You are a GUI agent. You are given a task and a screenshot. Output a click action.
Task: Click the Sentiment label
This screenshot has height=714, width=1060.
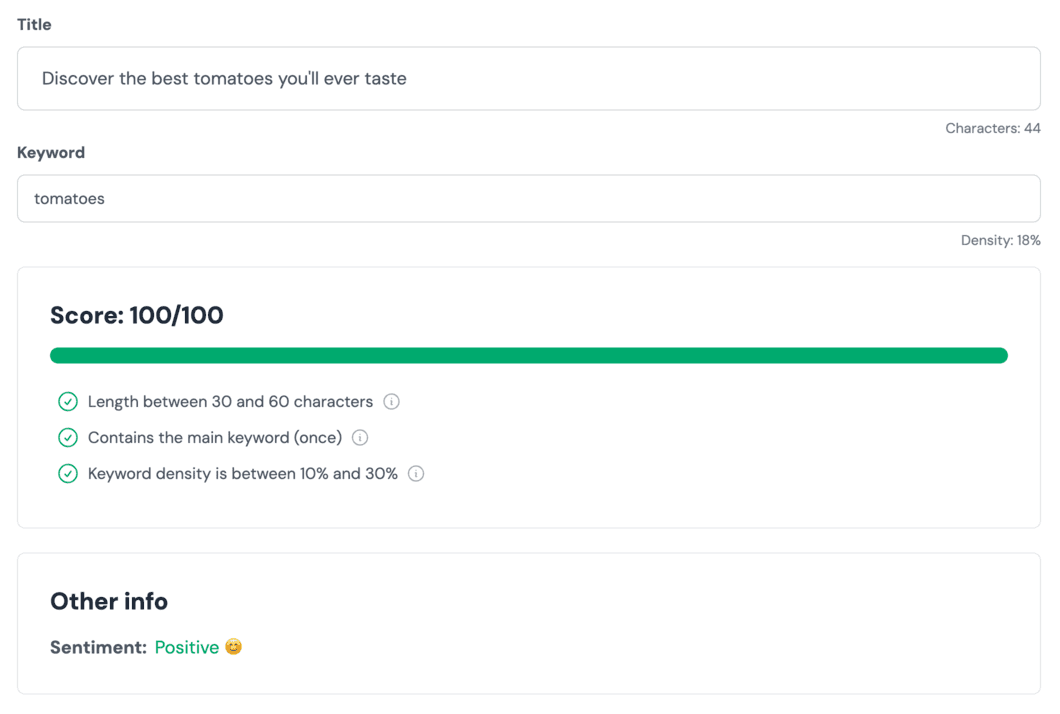pos(98,648)
